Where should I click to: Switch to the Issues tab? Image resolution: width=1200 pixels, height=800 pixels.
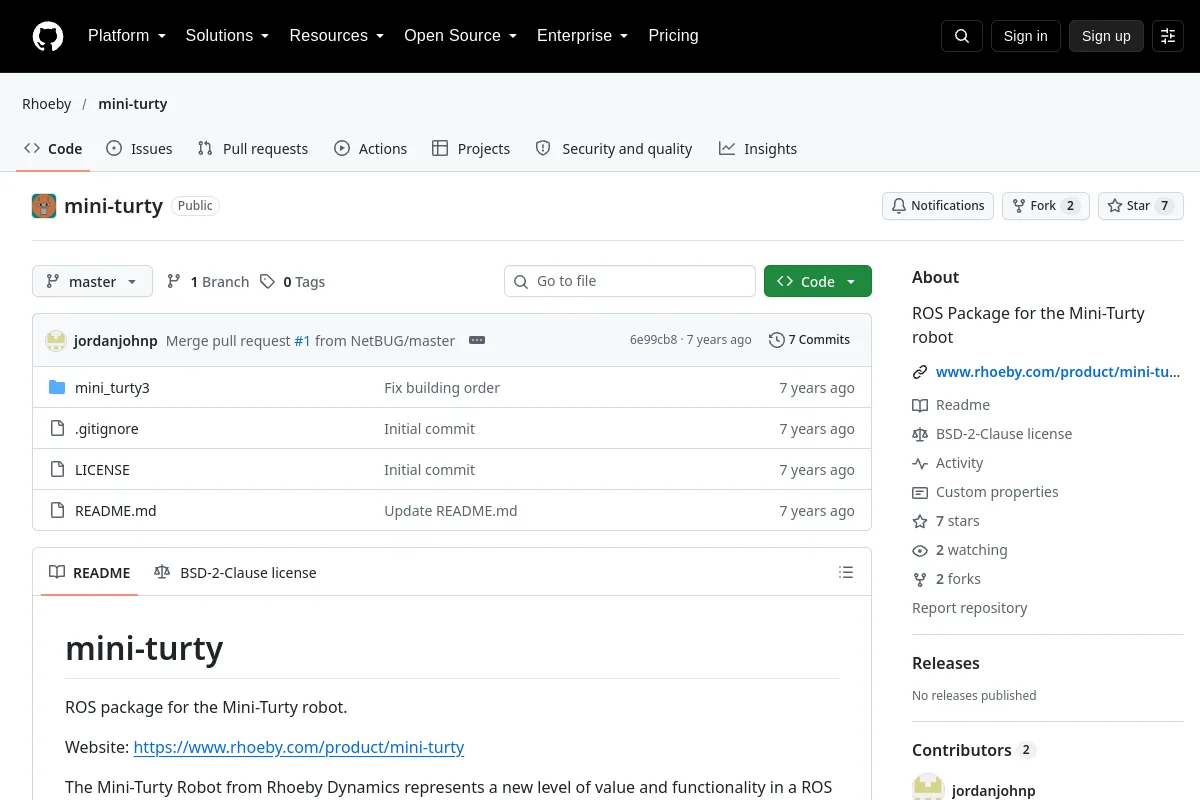click(x=139, y=149)
